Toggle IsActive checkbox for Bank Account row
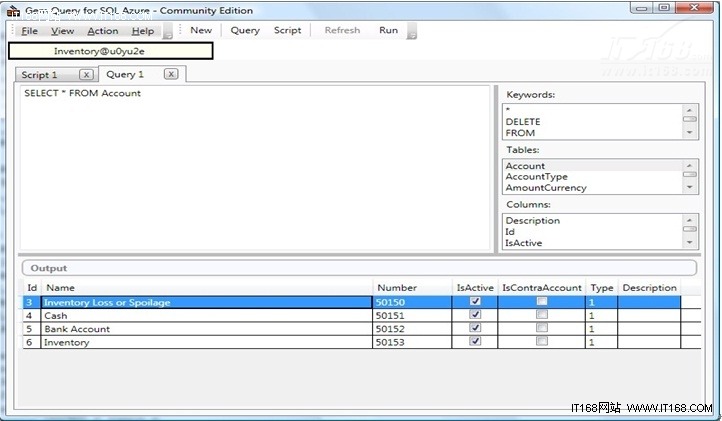Image resolution: width=722 pixels, height=421 pixels. click(x=475, y=328)
